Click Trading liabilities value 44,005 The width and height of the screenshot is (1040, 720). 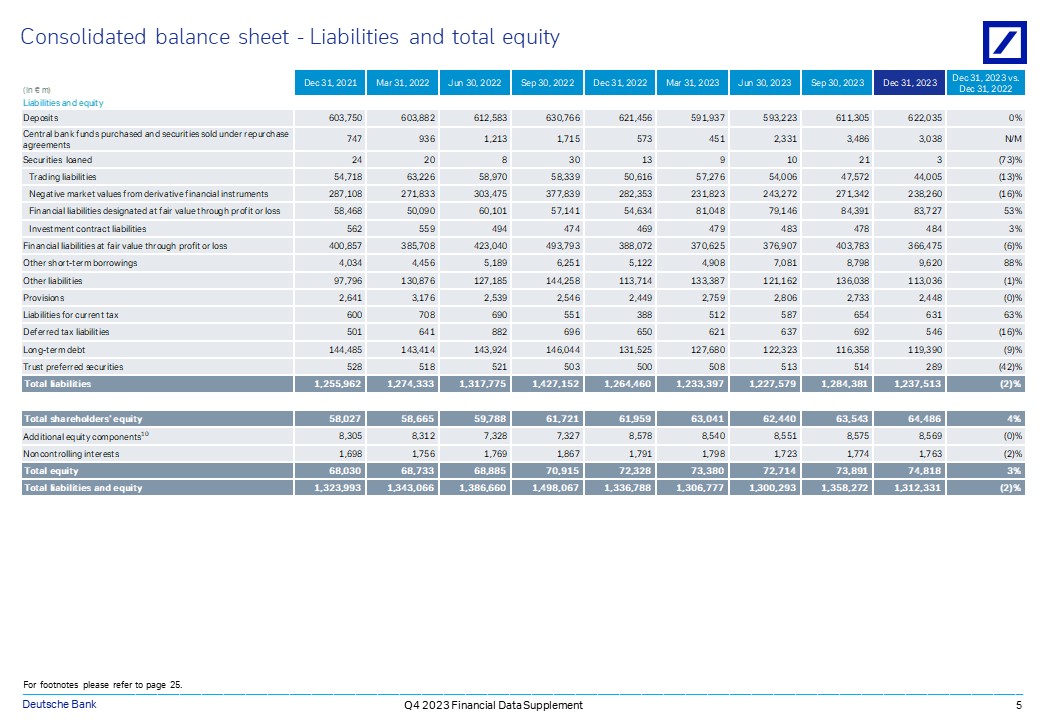(927, 177)
